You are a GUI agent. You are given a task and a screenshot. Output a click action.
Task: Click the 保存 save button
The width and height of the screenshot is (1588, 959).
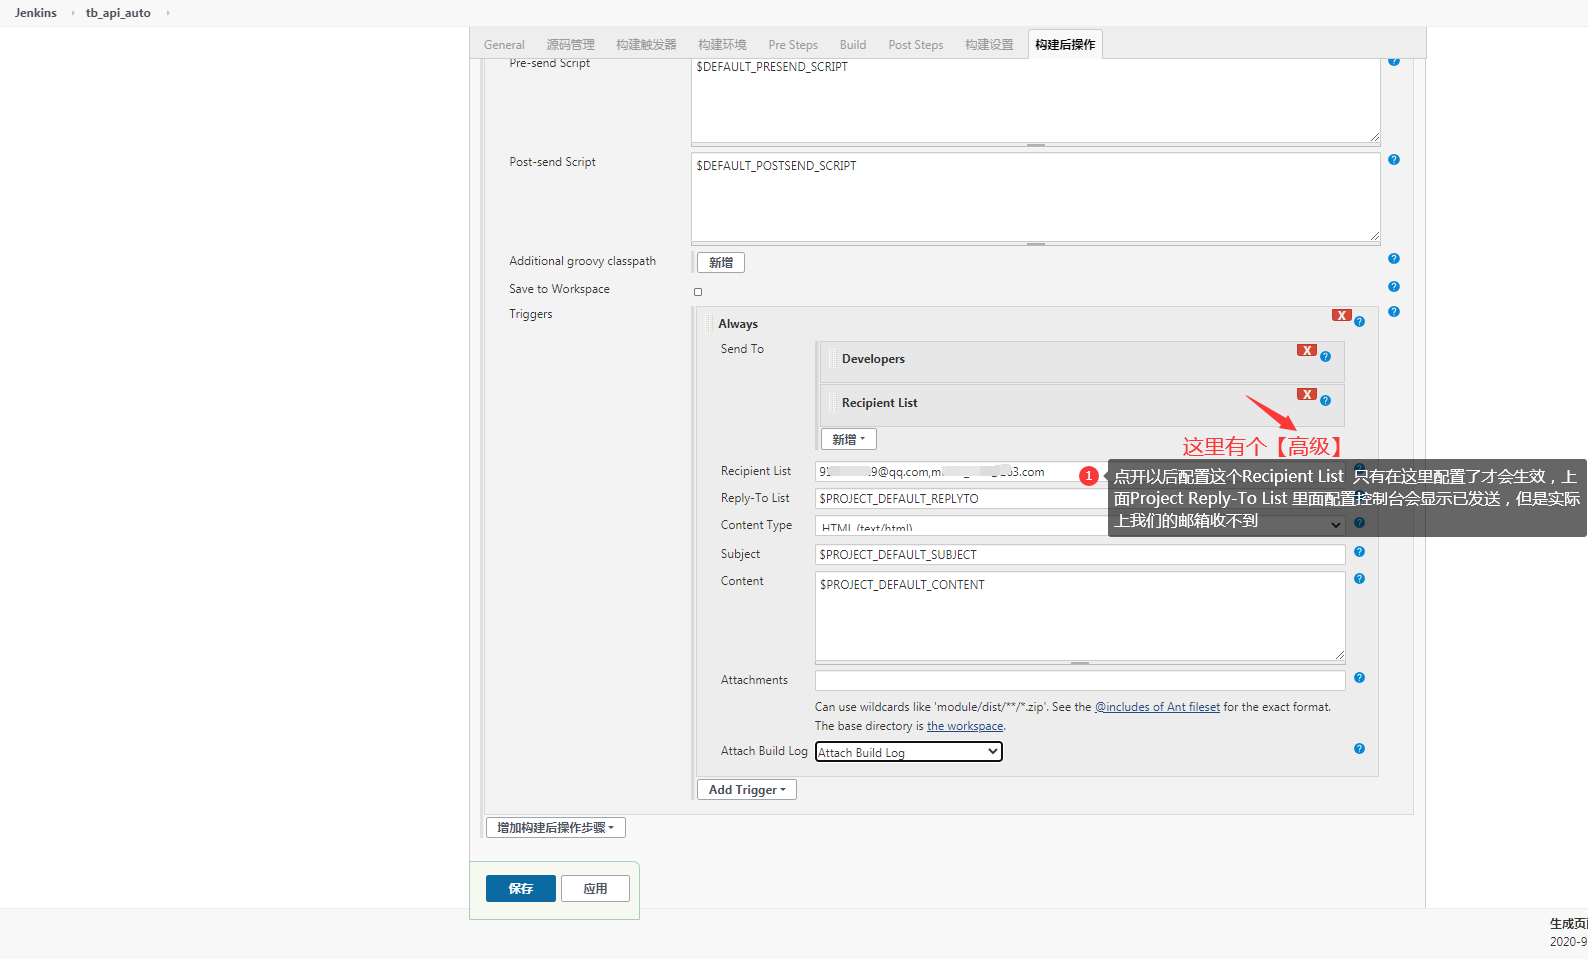[520, 889]
